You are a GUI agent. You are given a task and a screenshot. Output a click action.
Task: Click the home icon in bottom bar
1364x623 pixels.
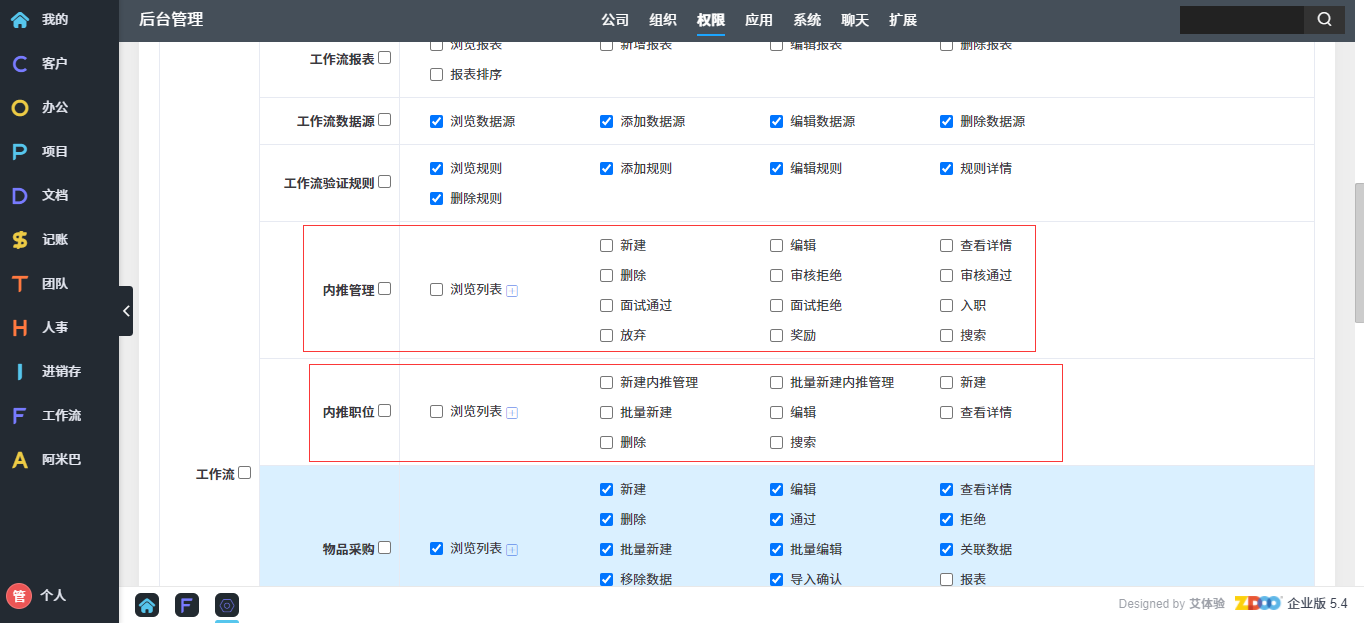pyautogui.click(x=147, y=605)
